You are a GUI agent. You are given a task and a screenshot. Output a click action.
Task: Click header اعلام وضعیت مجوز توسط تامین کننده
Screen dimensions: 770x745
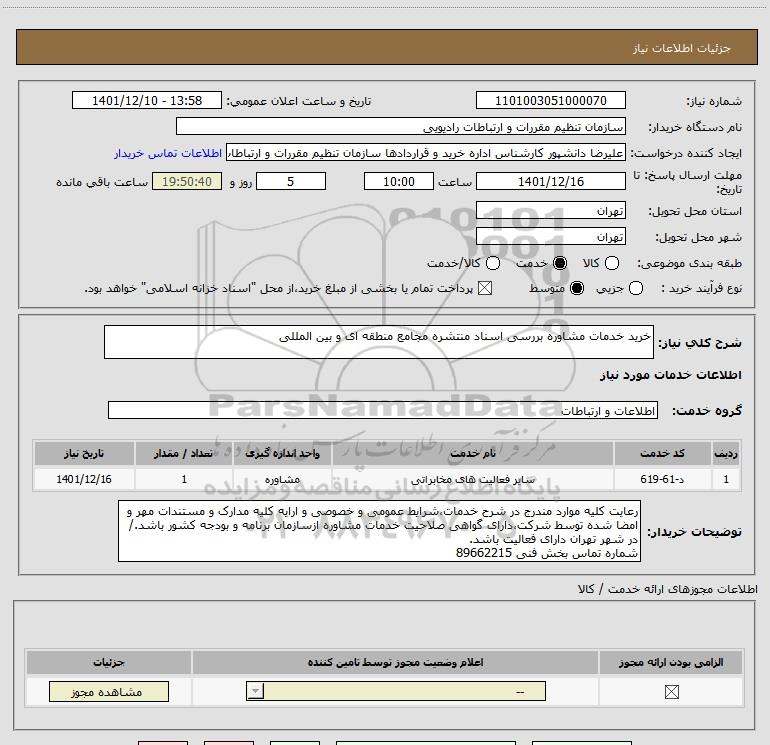point(395,662)
